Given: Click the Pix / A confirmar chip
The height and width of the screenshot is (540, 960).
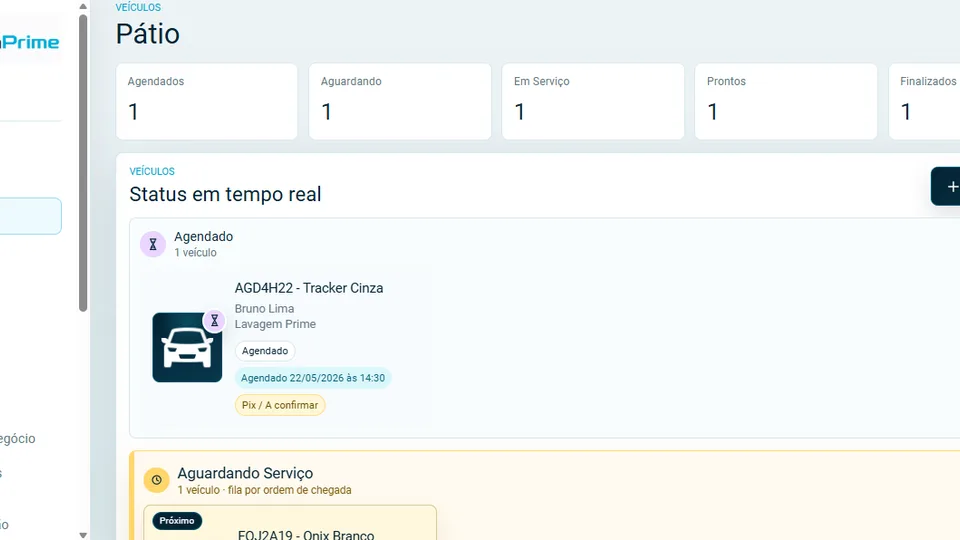Looking at the screenshot, I should tap(280, 405).
